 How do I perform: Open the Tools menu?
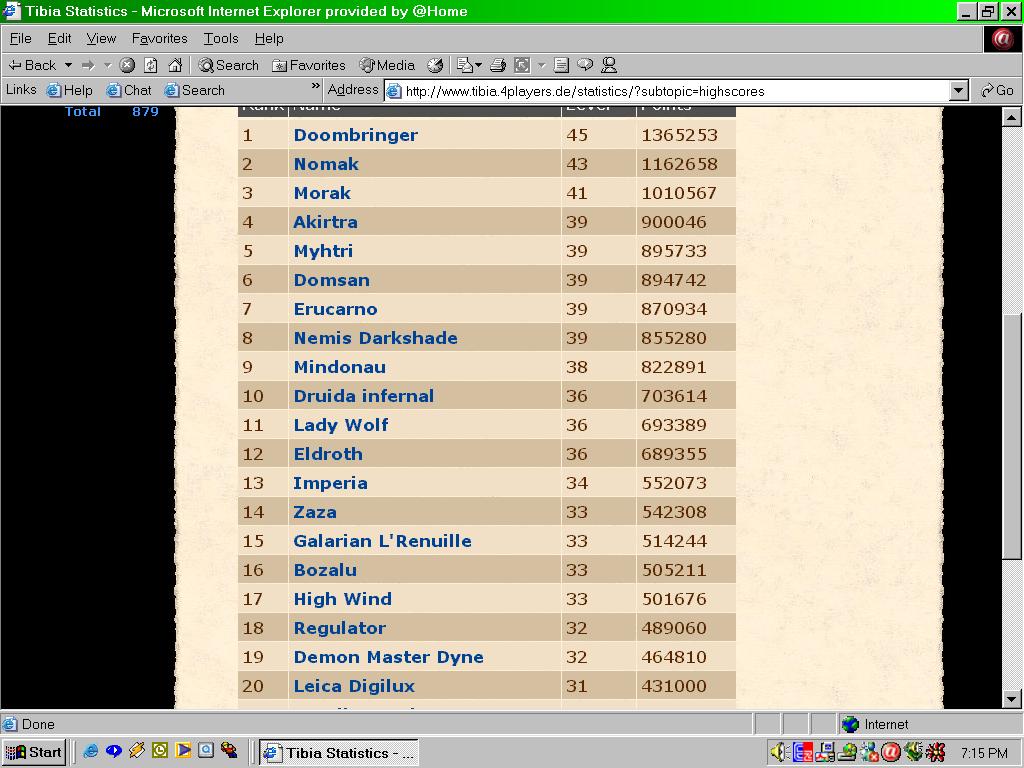point(221,38)
